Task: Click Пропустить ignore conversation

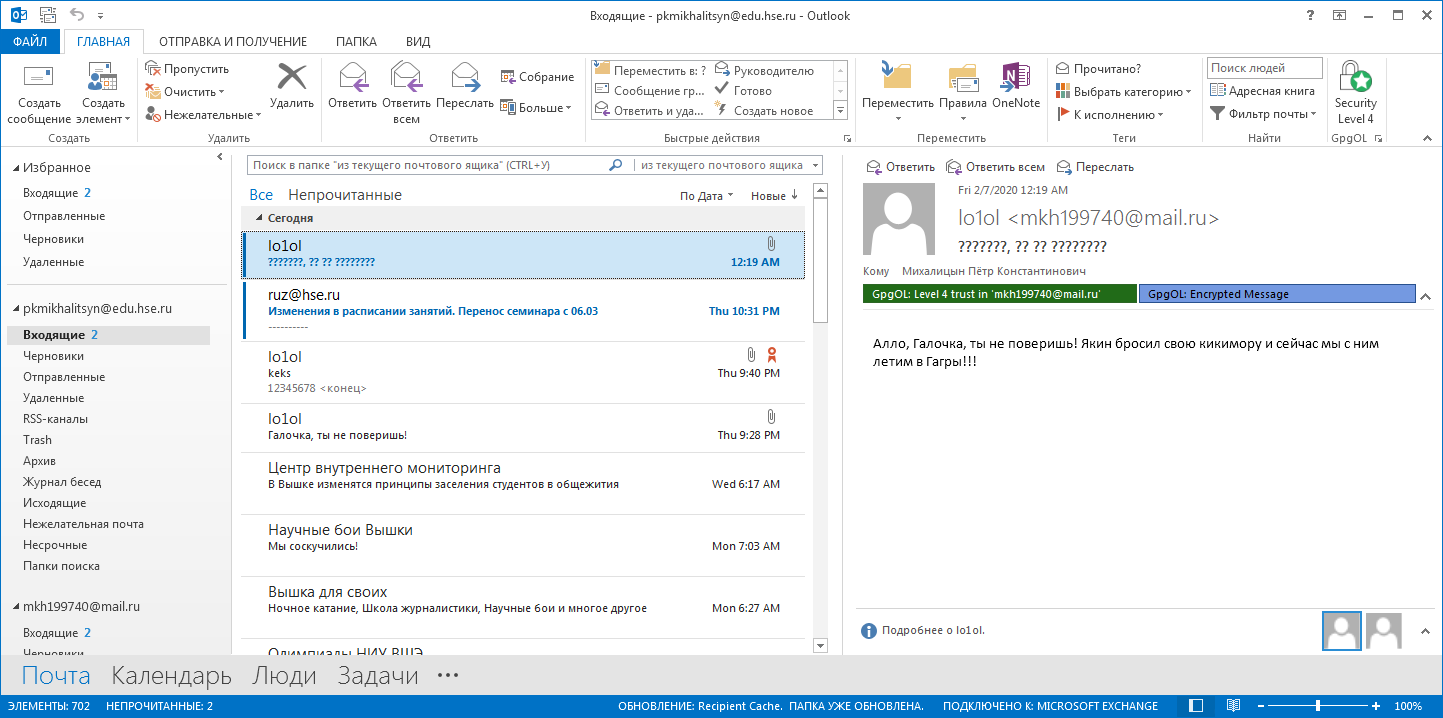Action: point(187,69)
